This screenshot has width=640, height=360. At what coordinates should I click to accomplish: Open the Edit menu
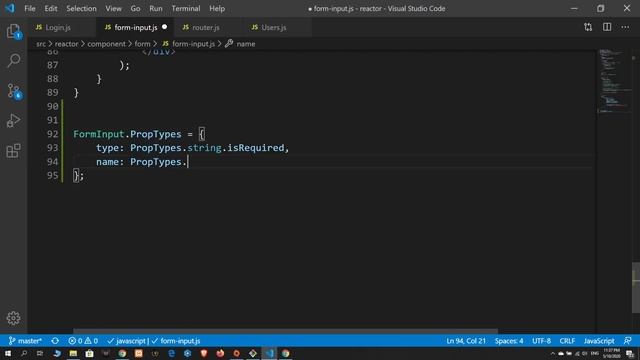[x=51, y=9]
